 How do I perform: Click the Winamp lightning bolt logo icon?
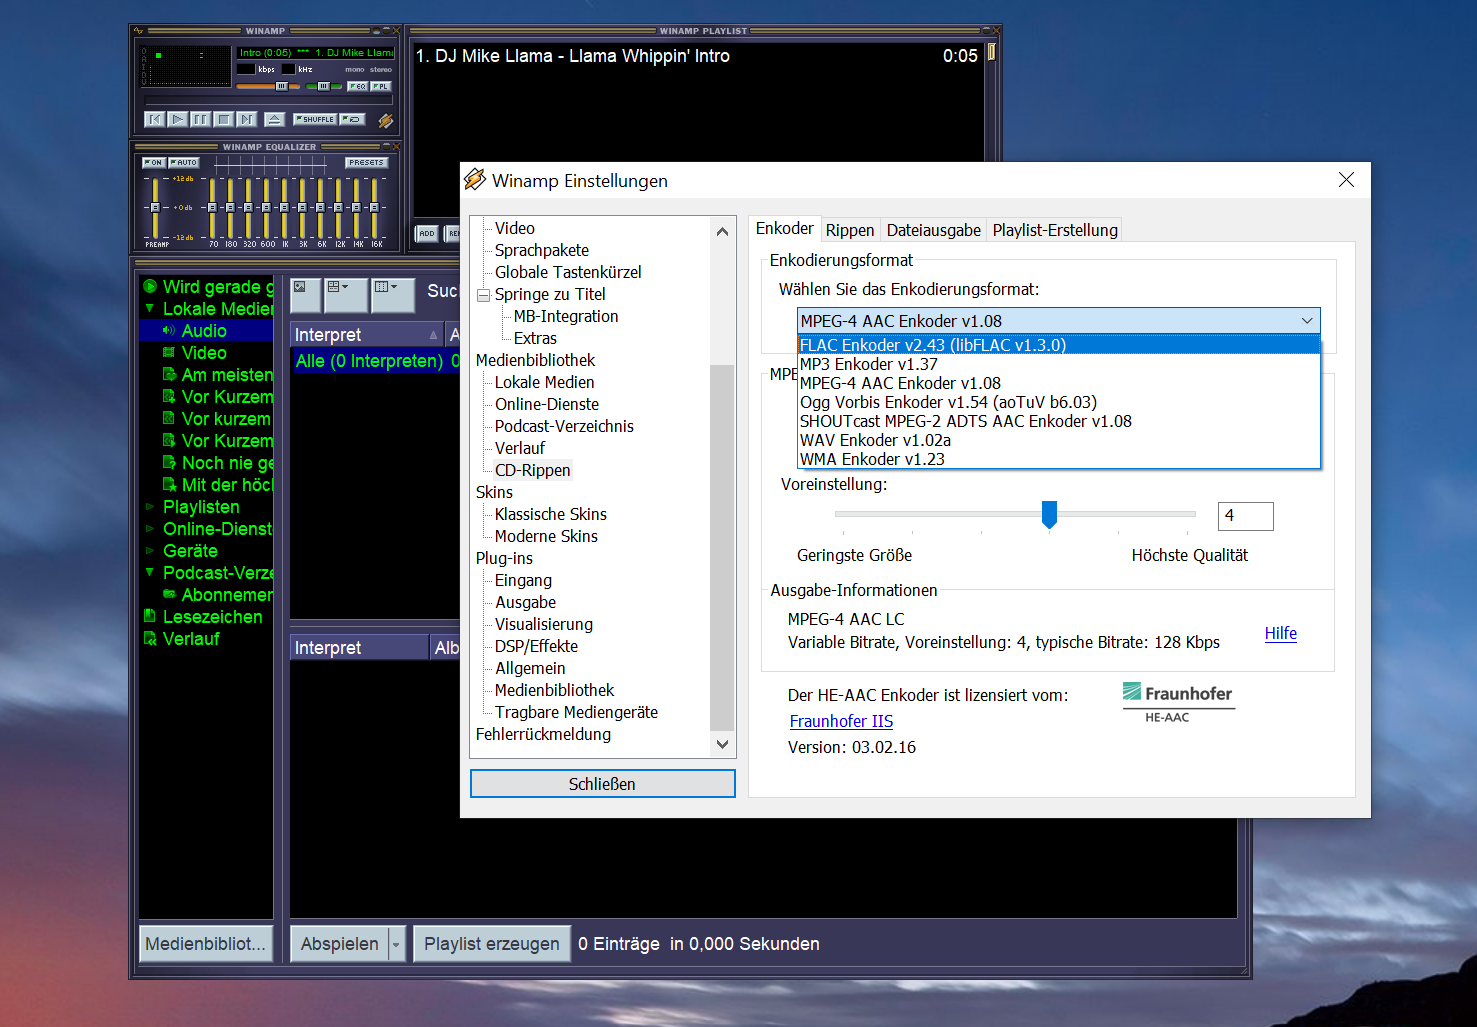tap(385, 120)
